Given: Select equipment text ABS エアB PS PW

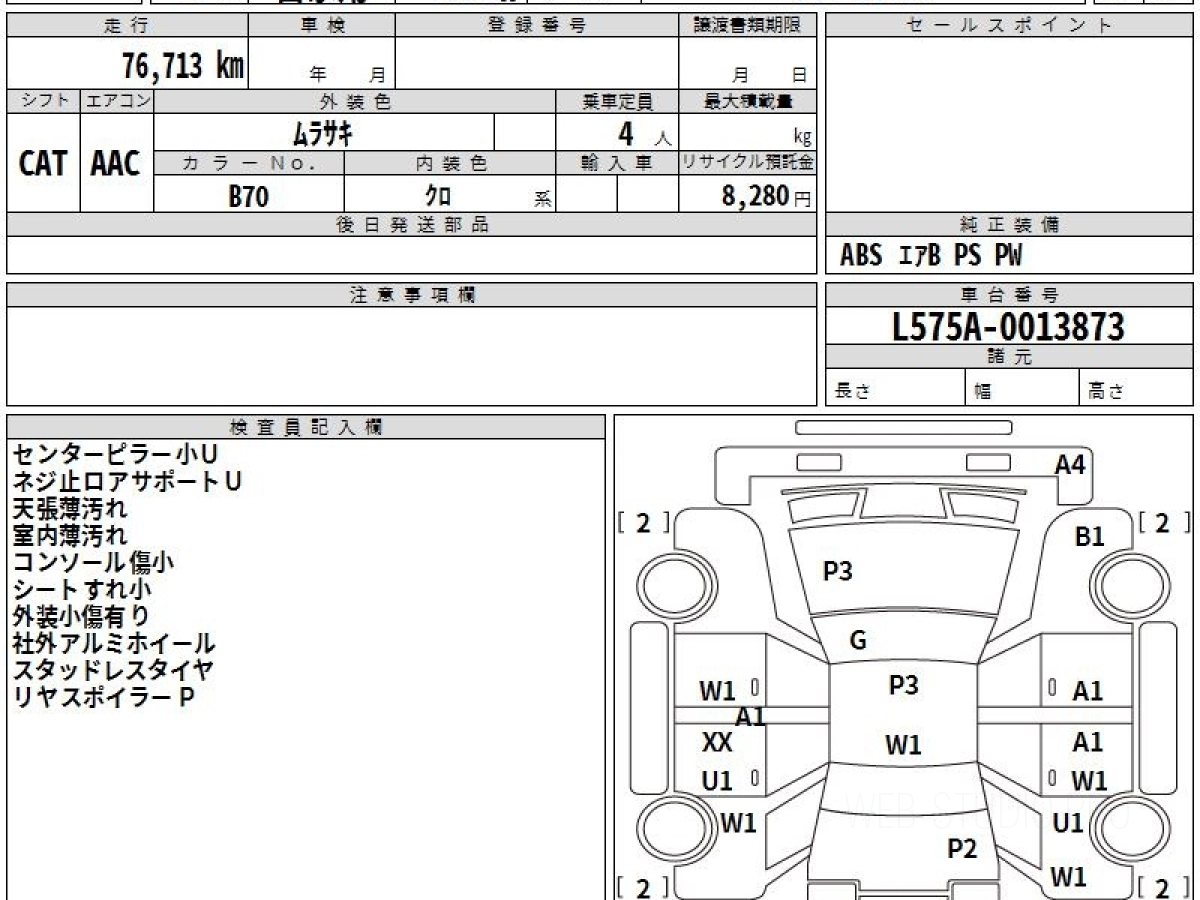Looking at the screenshot, I should (x=931, y=256).
